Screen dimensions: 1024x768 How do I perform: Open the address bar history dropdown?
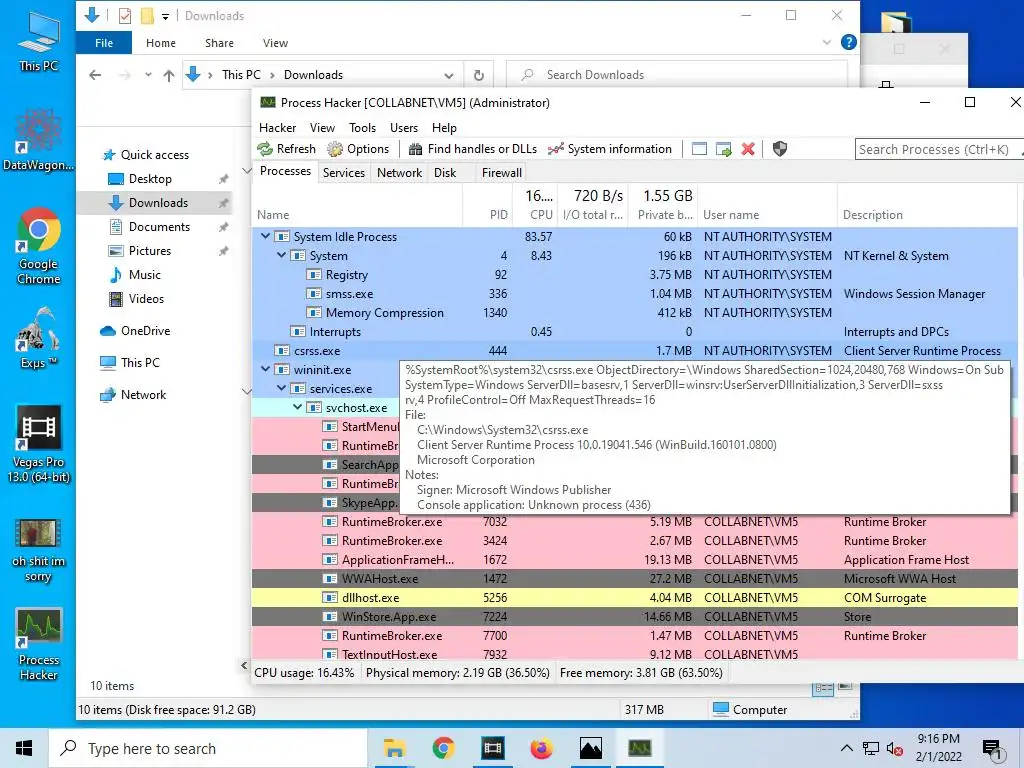449,75
